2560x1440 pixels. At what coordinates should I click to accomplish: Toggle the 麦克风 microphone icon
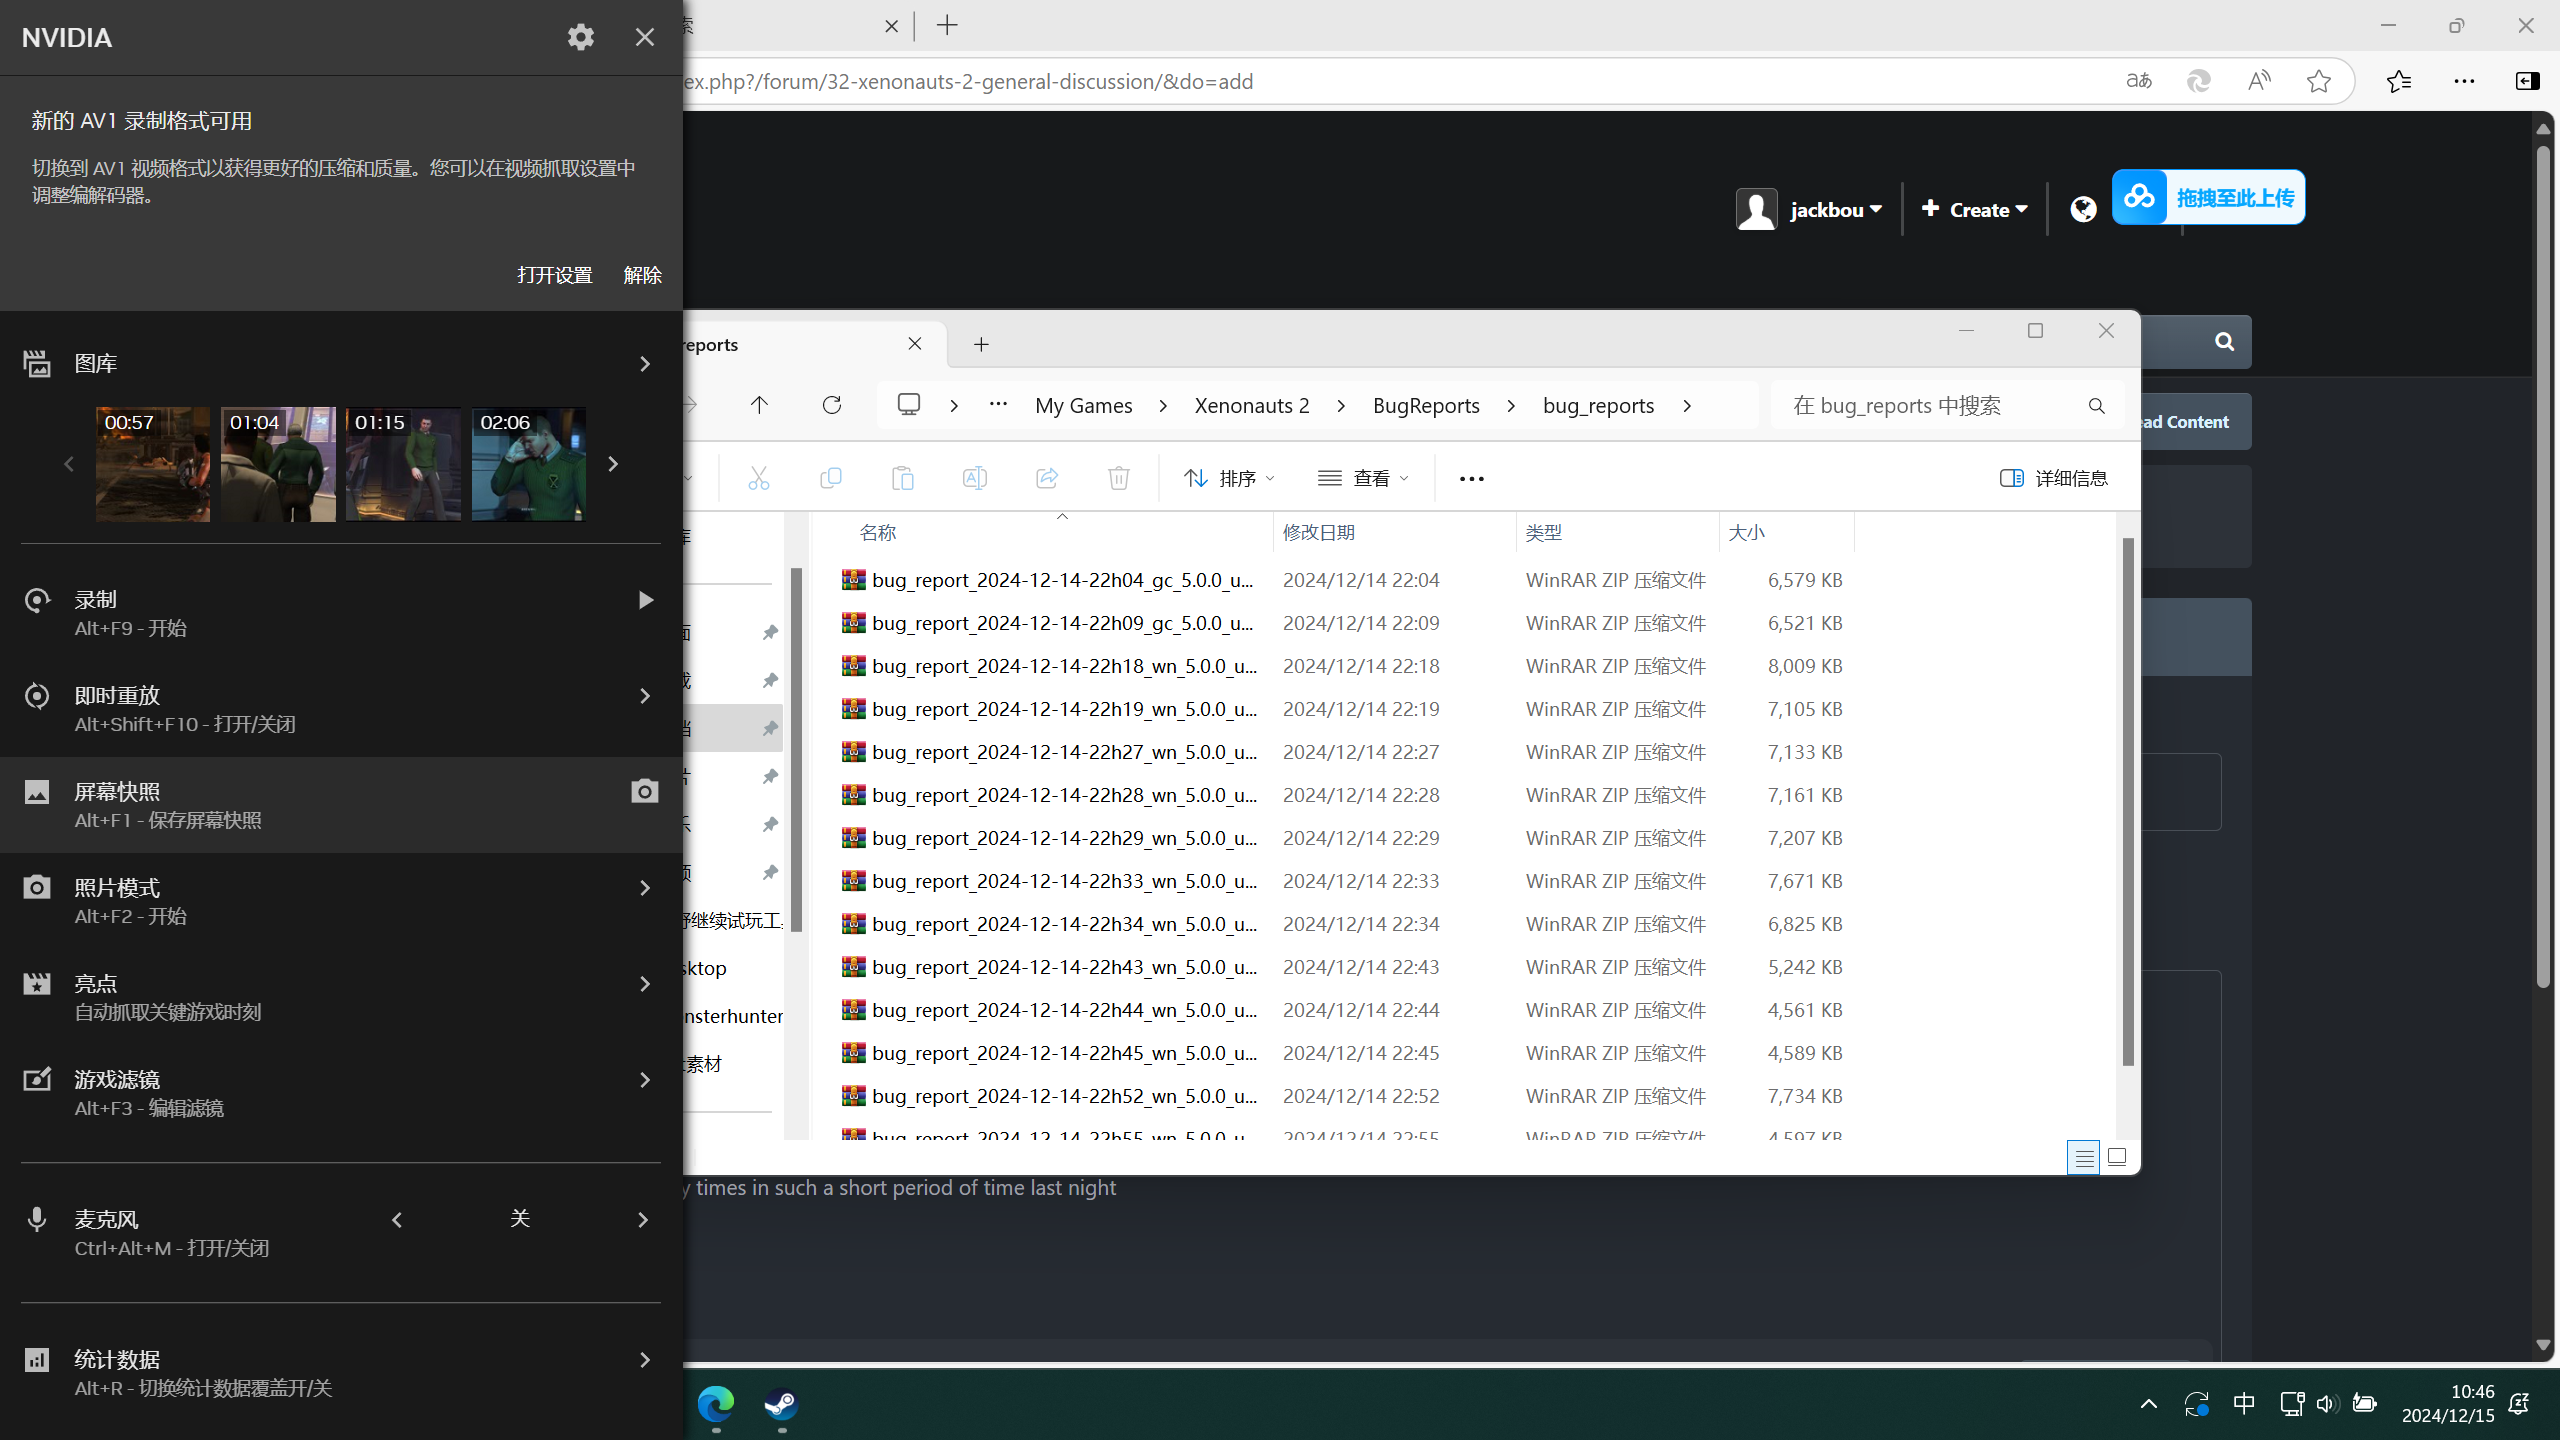tap(37, 1219)
